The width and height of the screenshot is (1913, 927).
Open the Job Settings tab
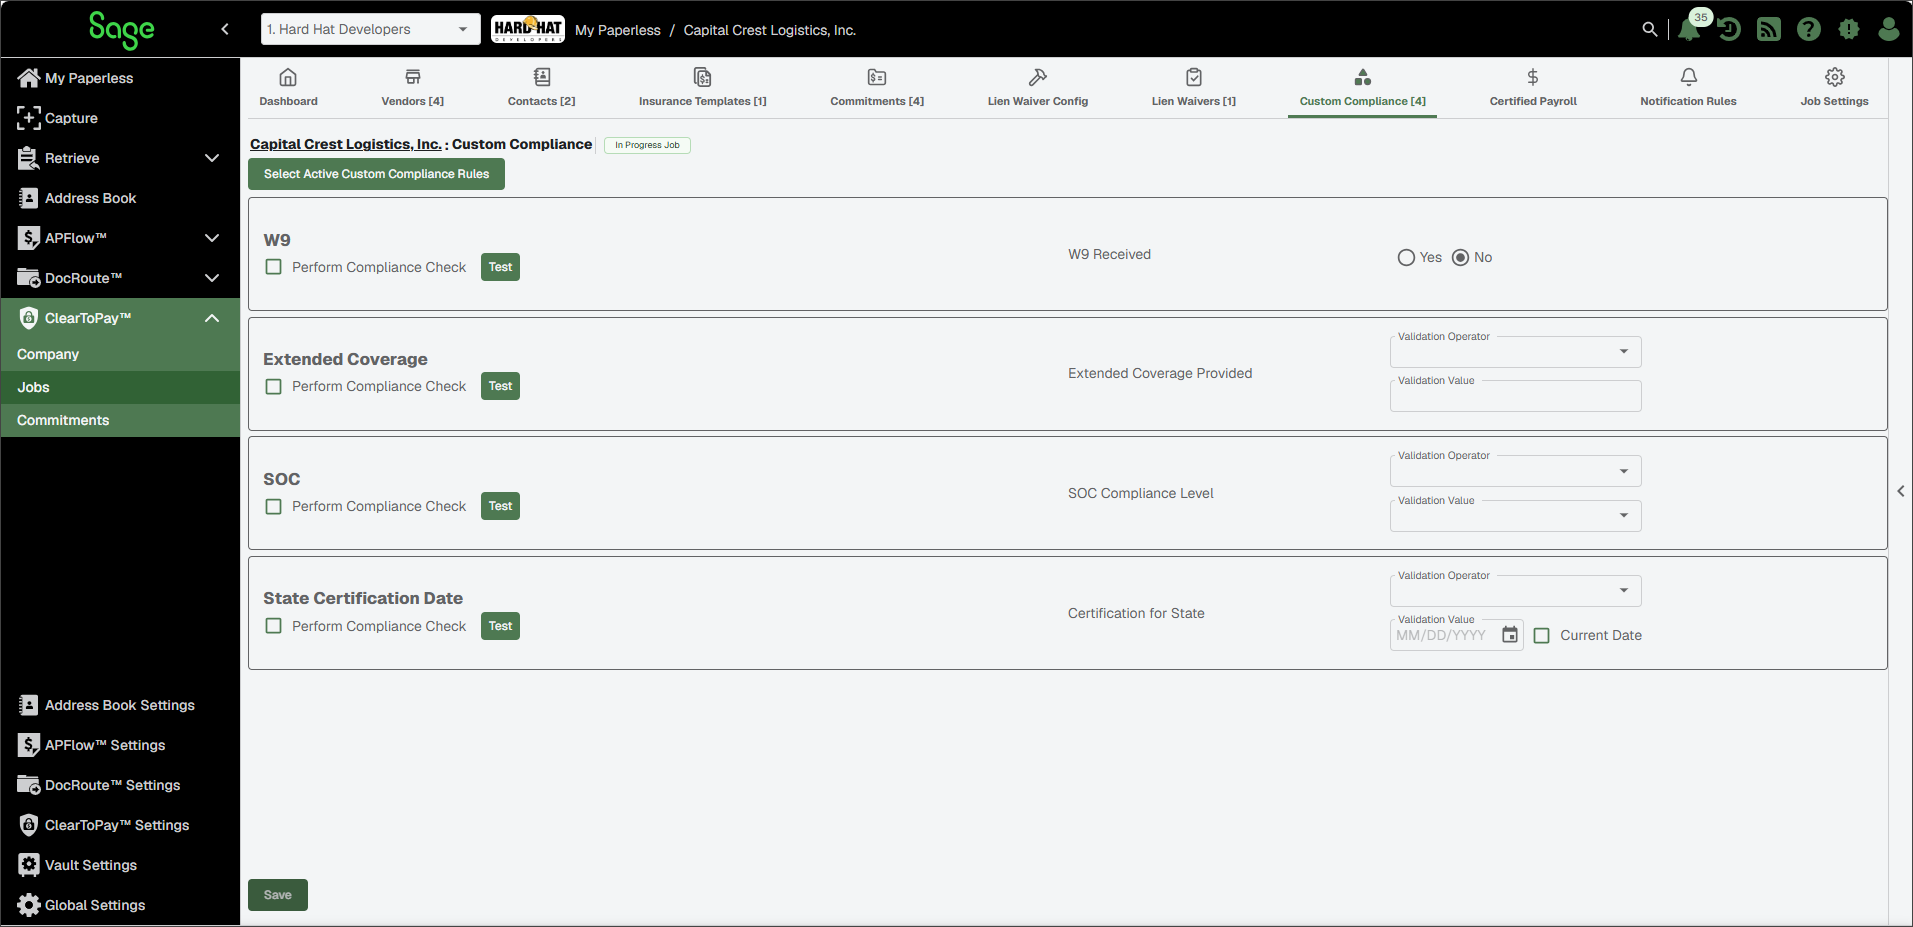pos(1834,88)
